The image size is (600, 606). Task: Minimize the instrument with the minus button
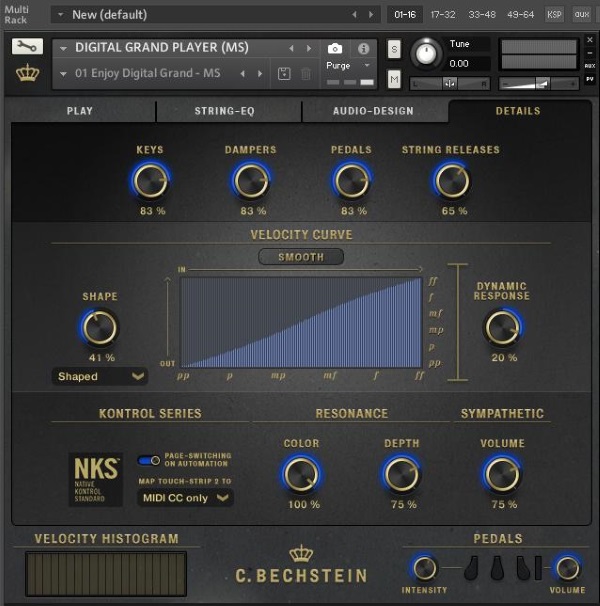(590, 53)
